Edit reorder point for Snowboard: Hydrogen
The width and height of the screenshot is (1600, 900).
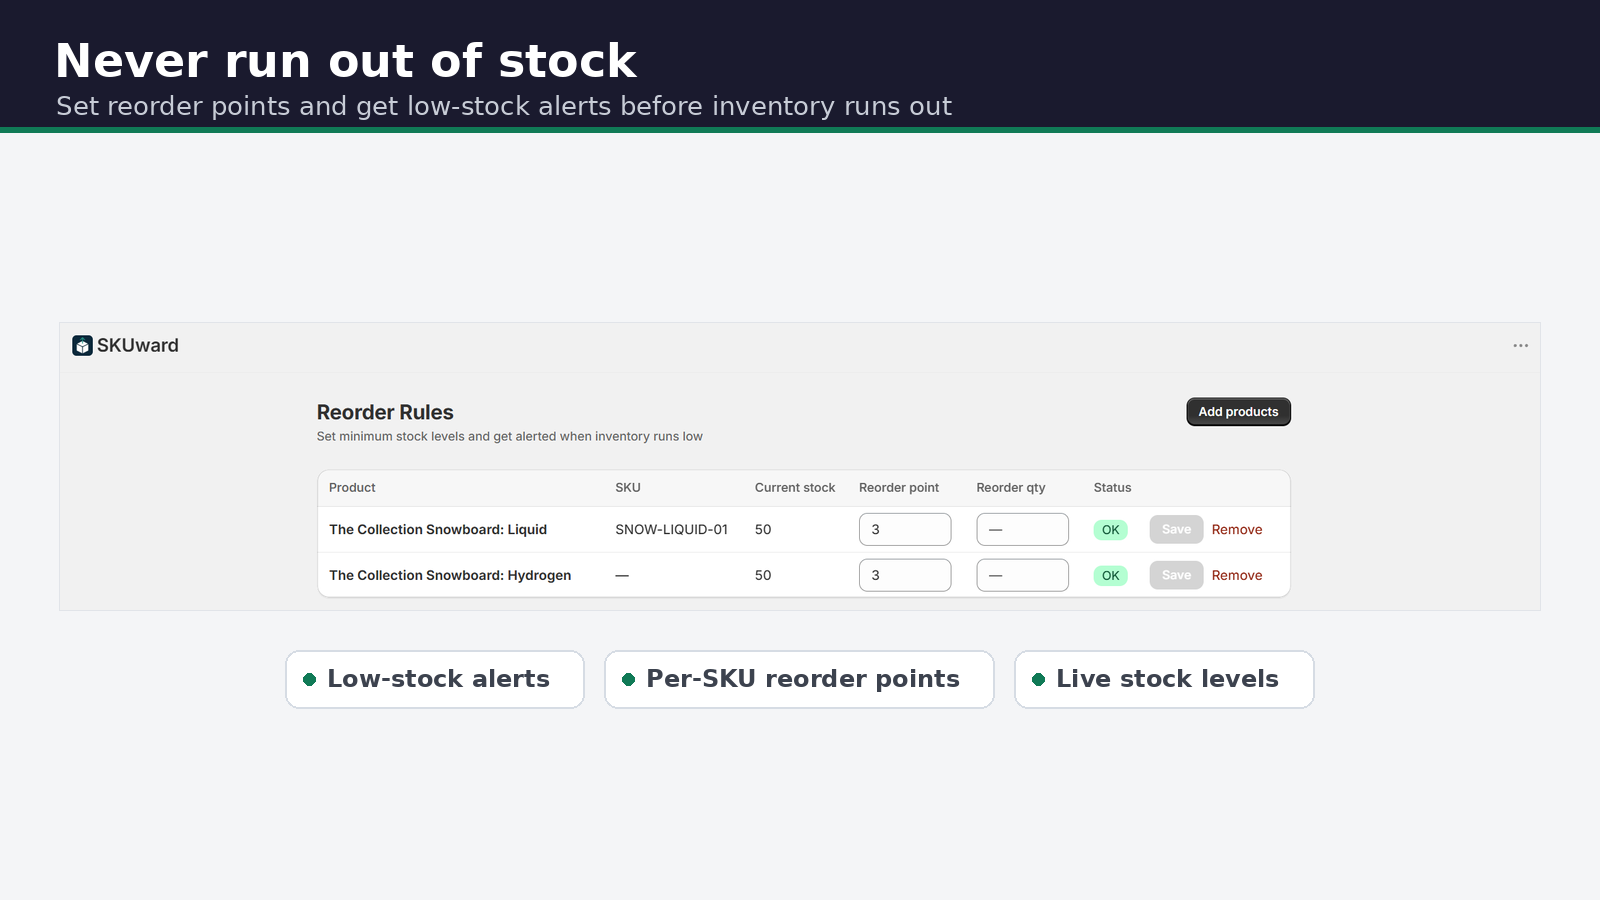pyautogui.click(x=905, y=575)
